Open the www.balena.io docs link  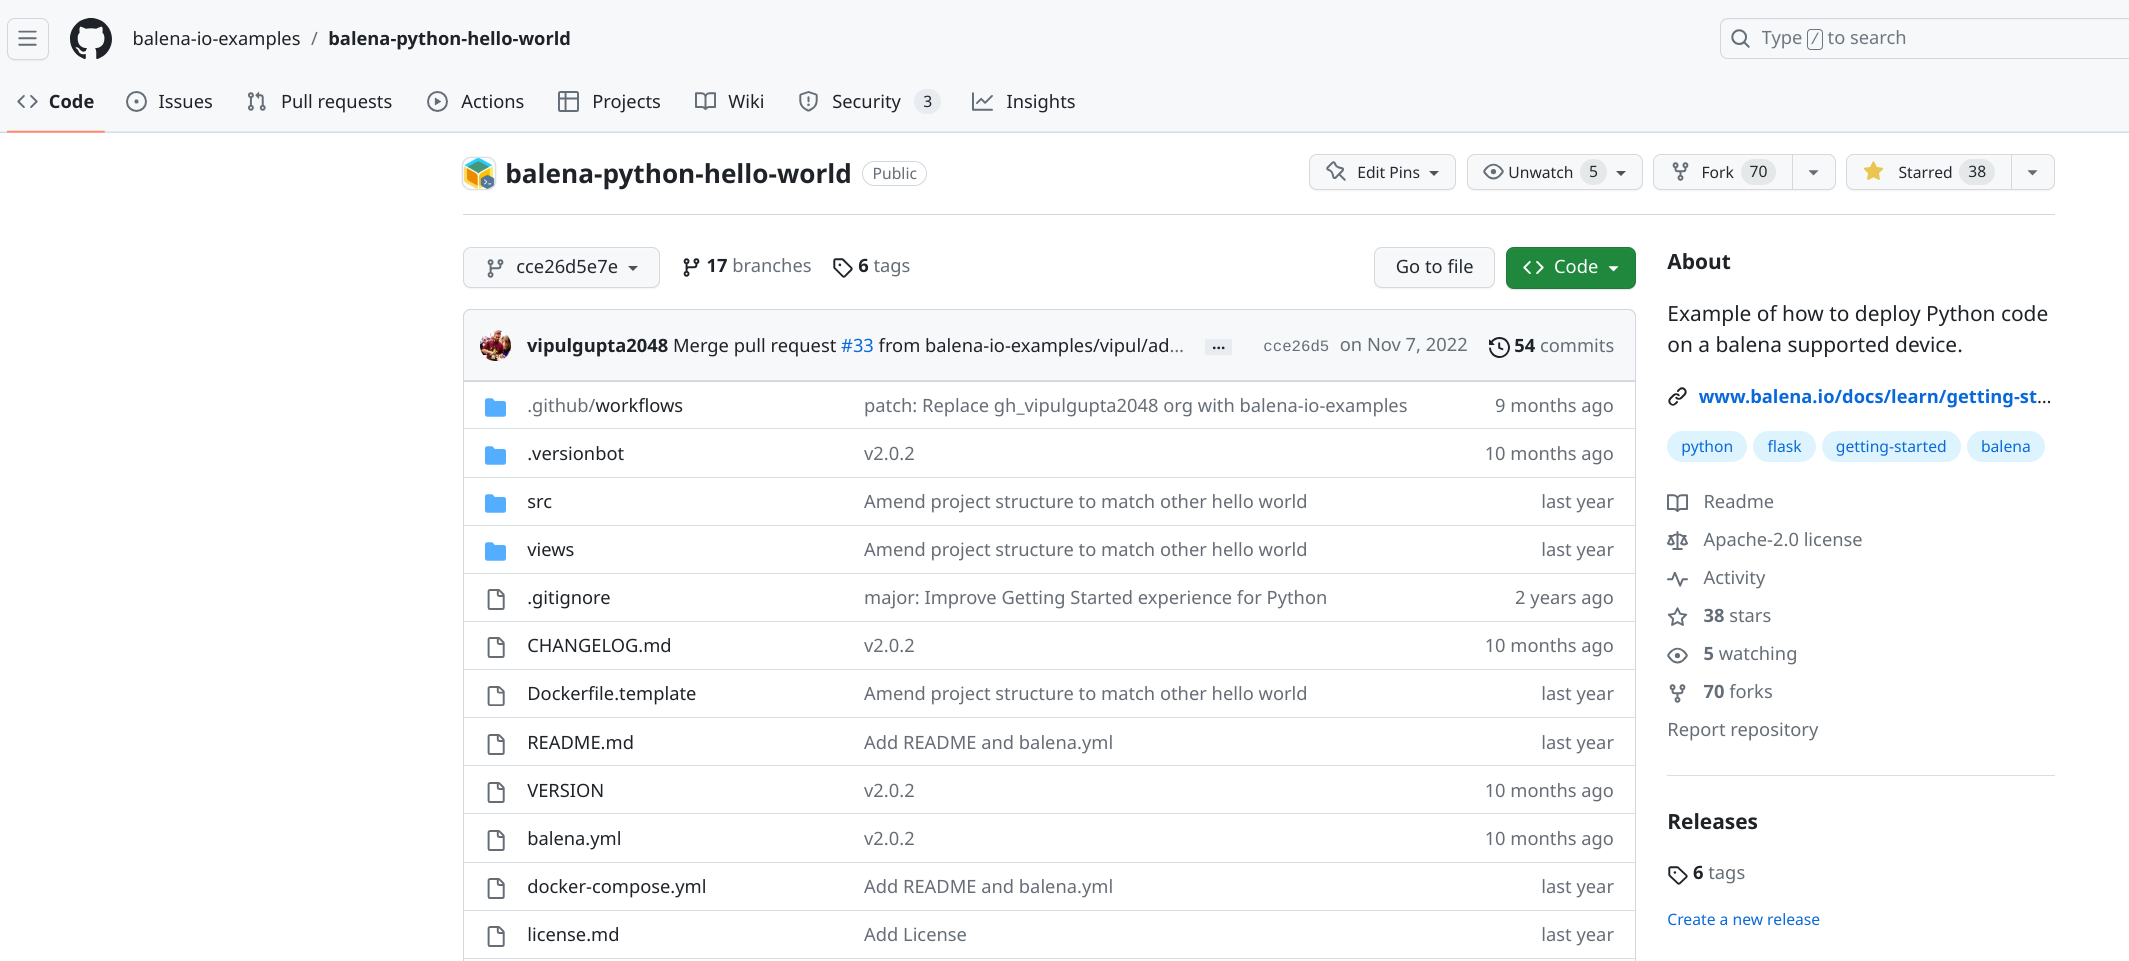coord(1875,397)
